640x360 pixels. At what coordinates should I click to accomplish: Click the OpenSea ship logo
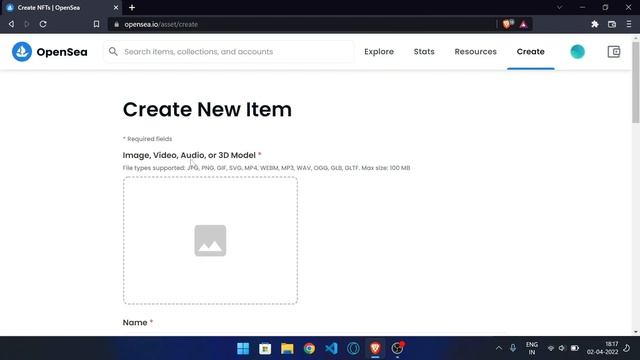pyautogui.click(x=22, y=52)
